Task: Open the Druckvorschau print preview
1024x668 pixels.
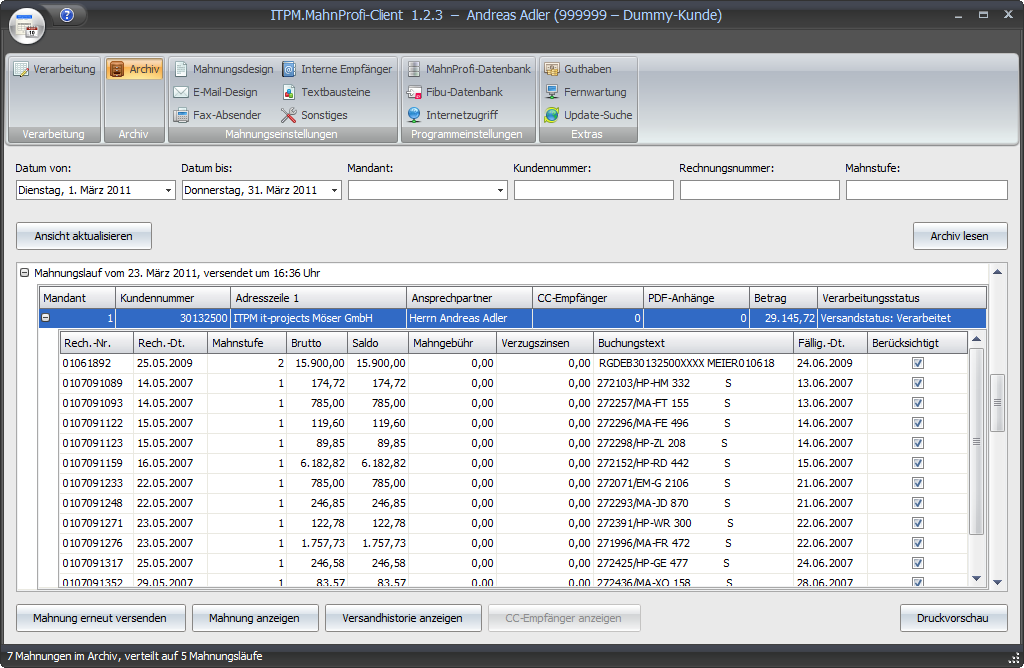Action: tap(953, 618)
